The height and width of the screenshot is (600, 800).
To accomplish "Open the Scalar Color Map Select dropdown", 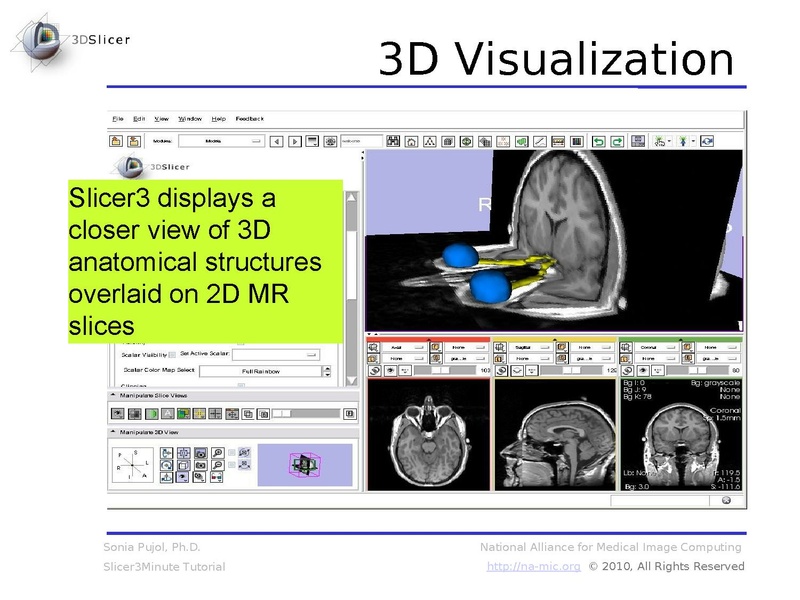I will point(261,371).
